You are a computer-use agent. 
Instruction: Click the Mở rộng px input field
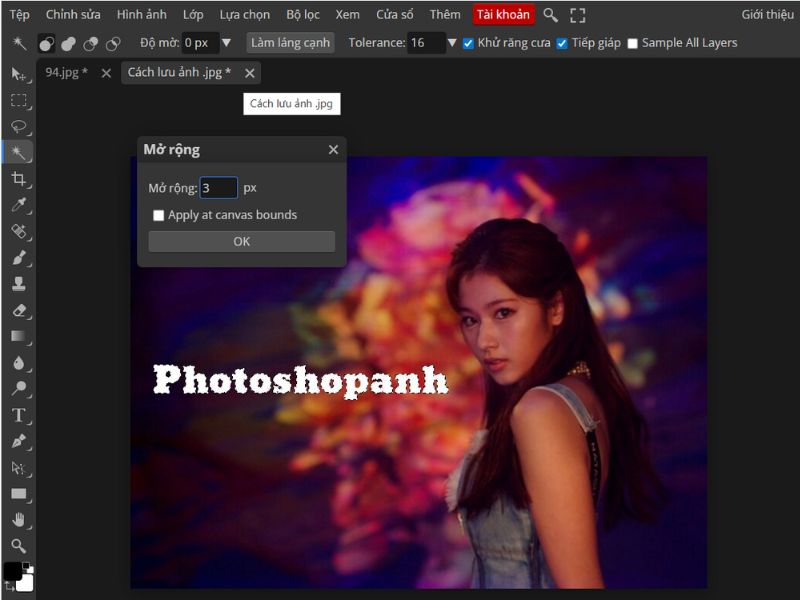[x=218, y=188]
